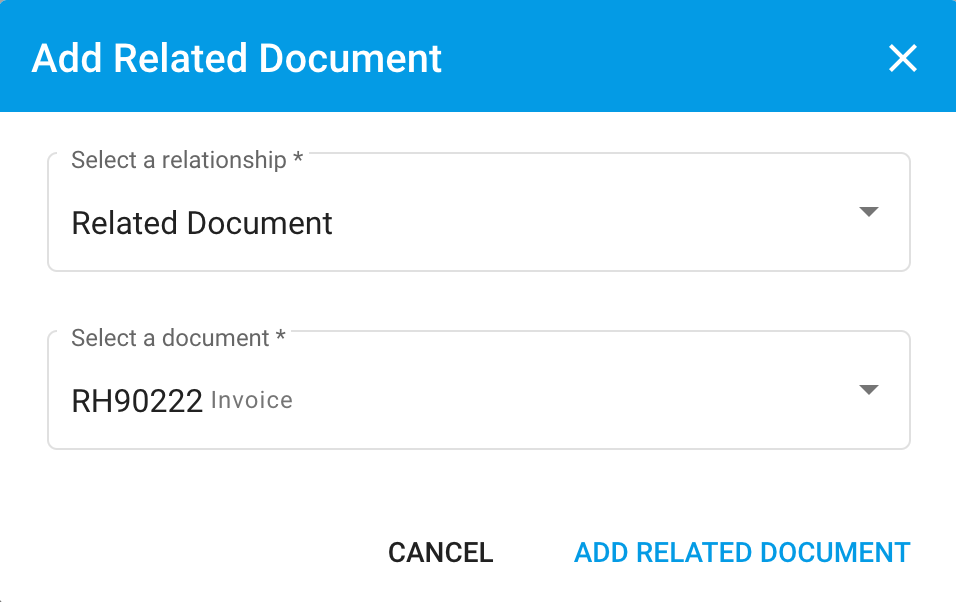The image size is (956, 602).
Task: Click CANCEL to abort adding a document
Action: 440,552
